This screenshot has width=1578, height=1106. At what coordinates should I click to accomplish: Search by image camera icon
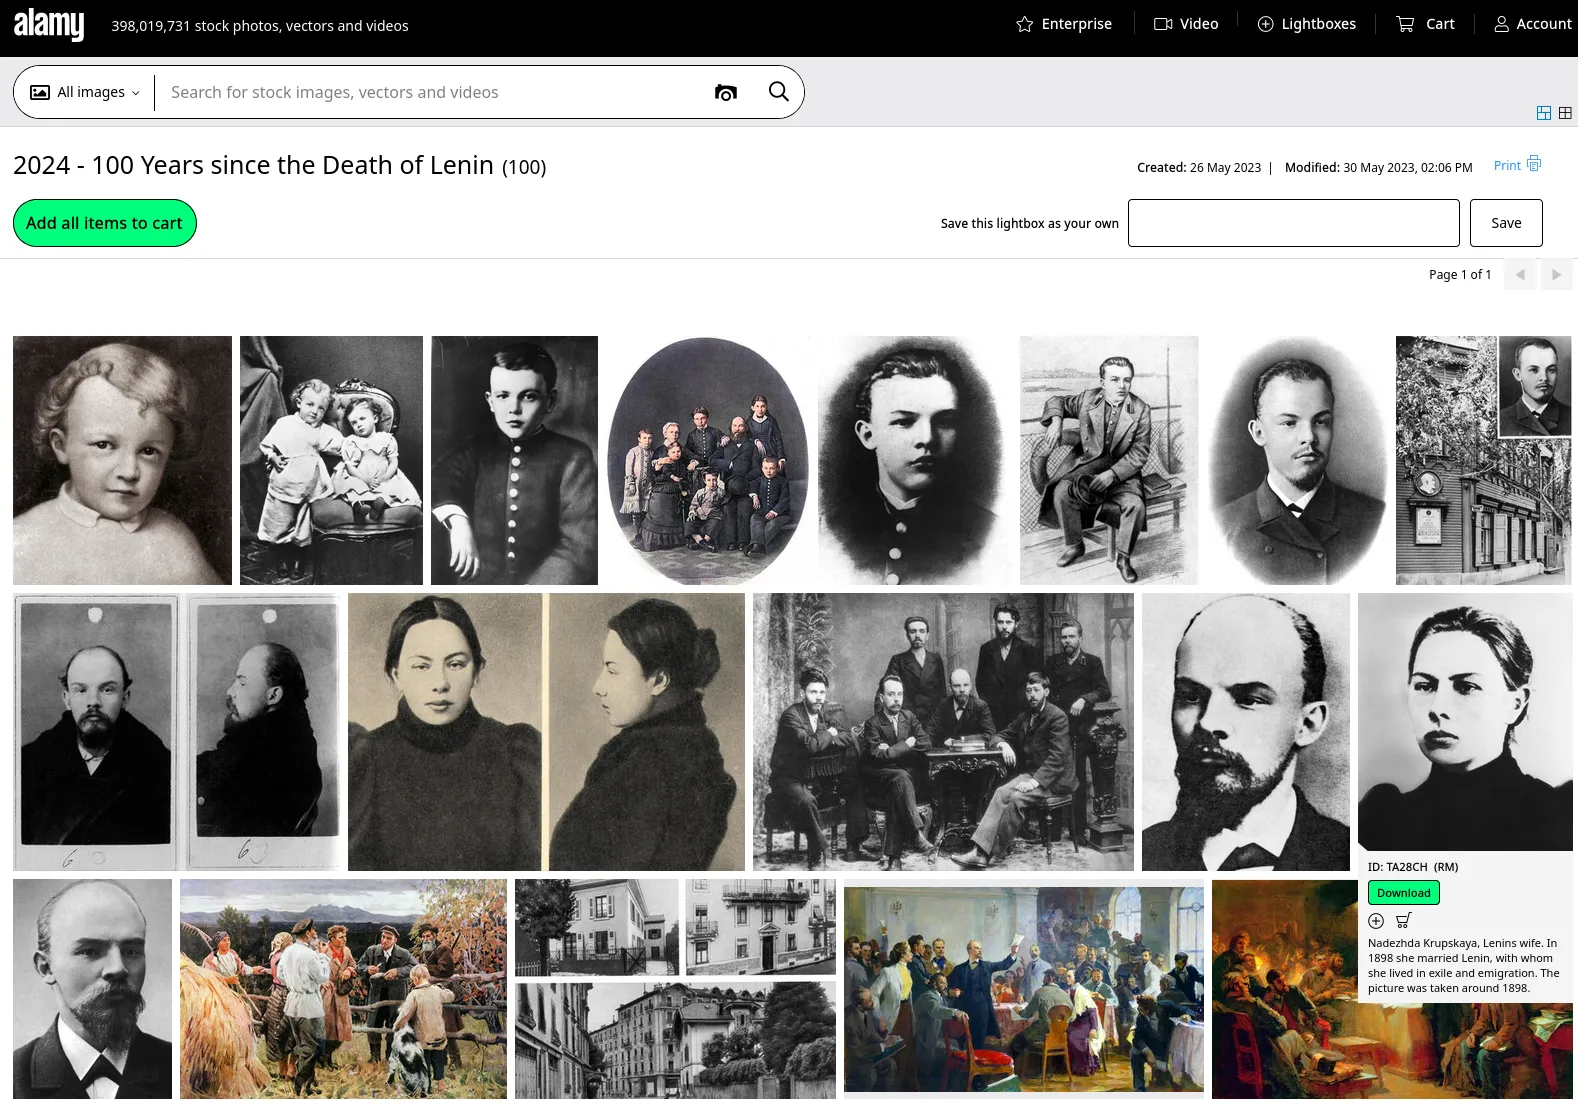pyautogui.click(x=726, y=92)
